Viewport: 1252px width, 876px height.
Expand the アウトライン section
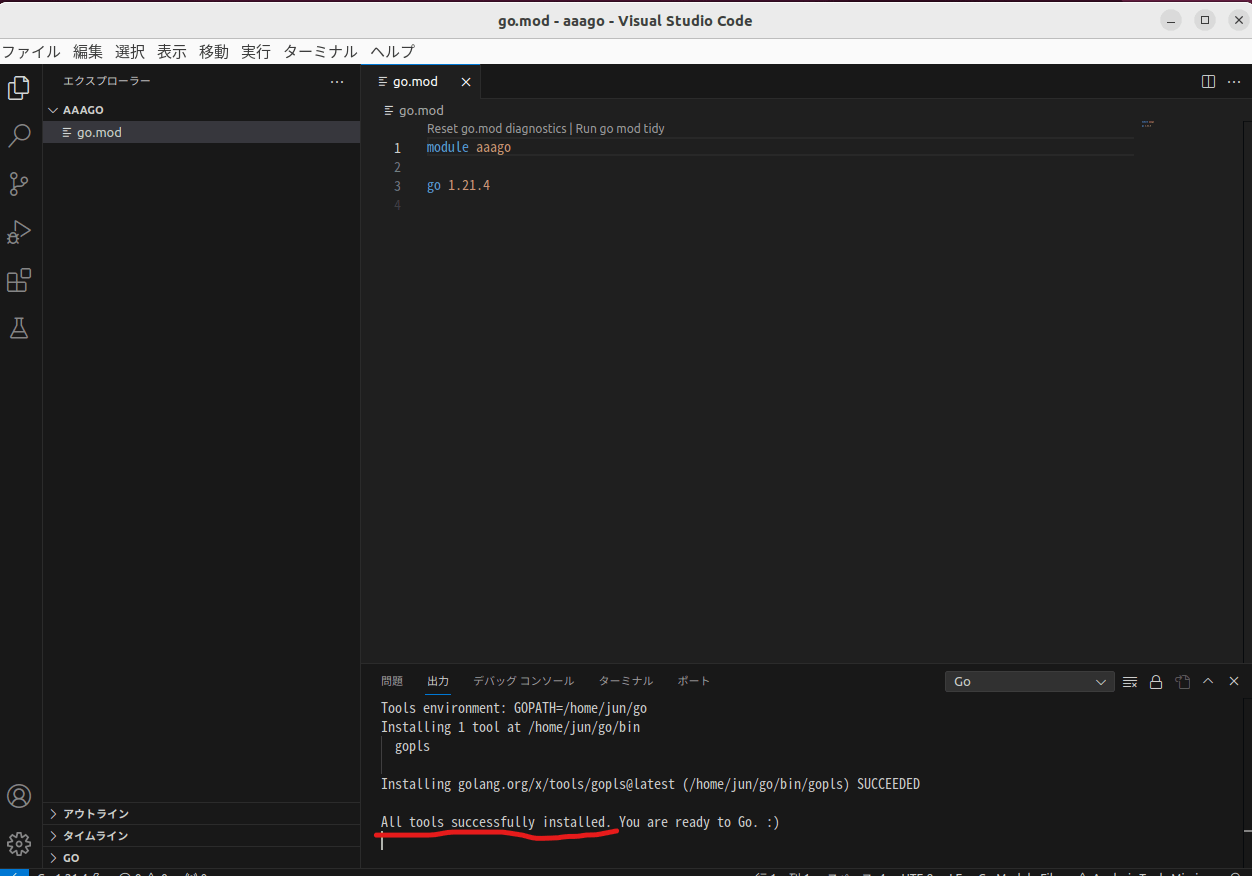click(x=201, y=814)
